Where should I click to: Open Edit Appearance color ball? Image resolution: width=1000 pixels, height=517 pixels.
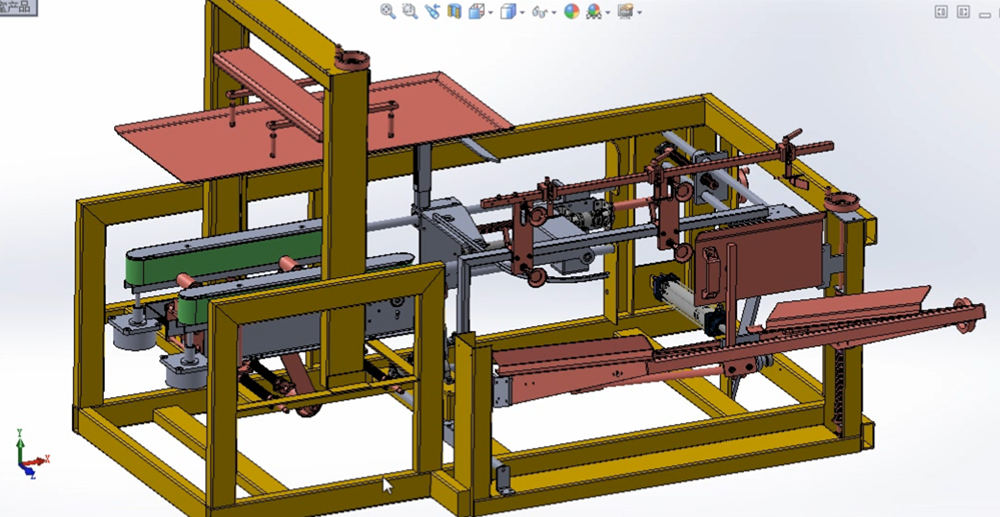tap(572, 12)
